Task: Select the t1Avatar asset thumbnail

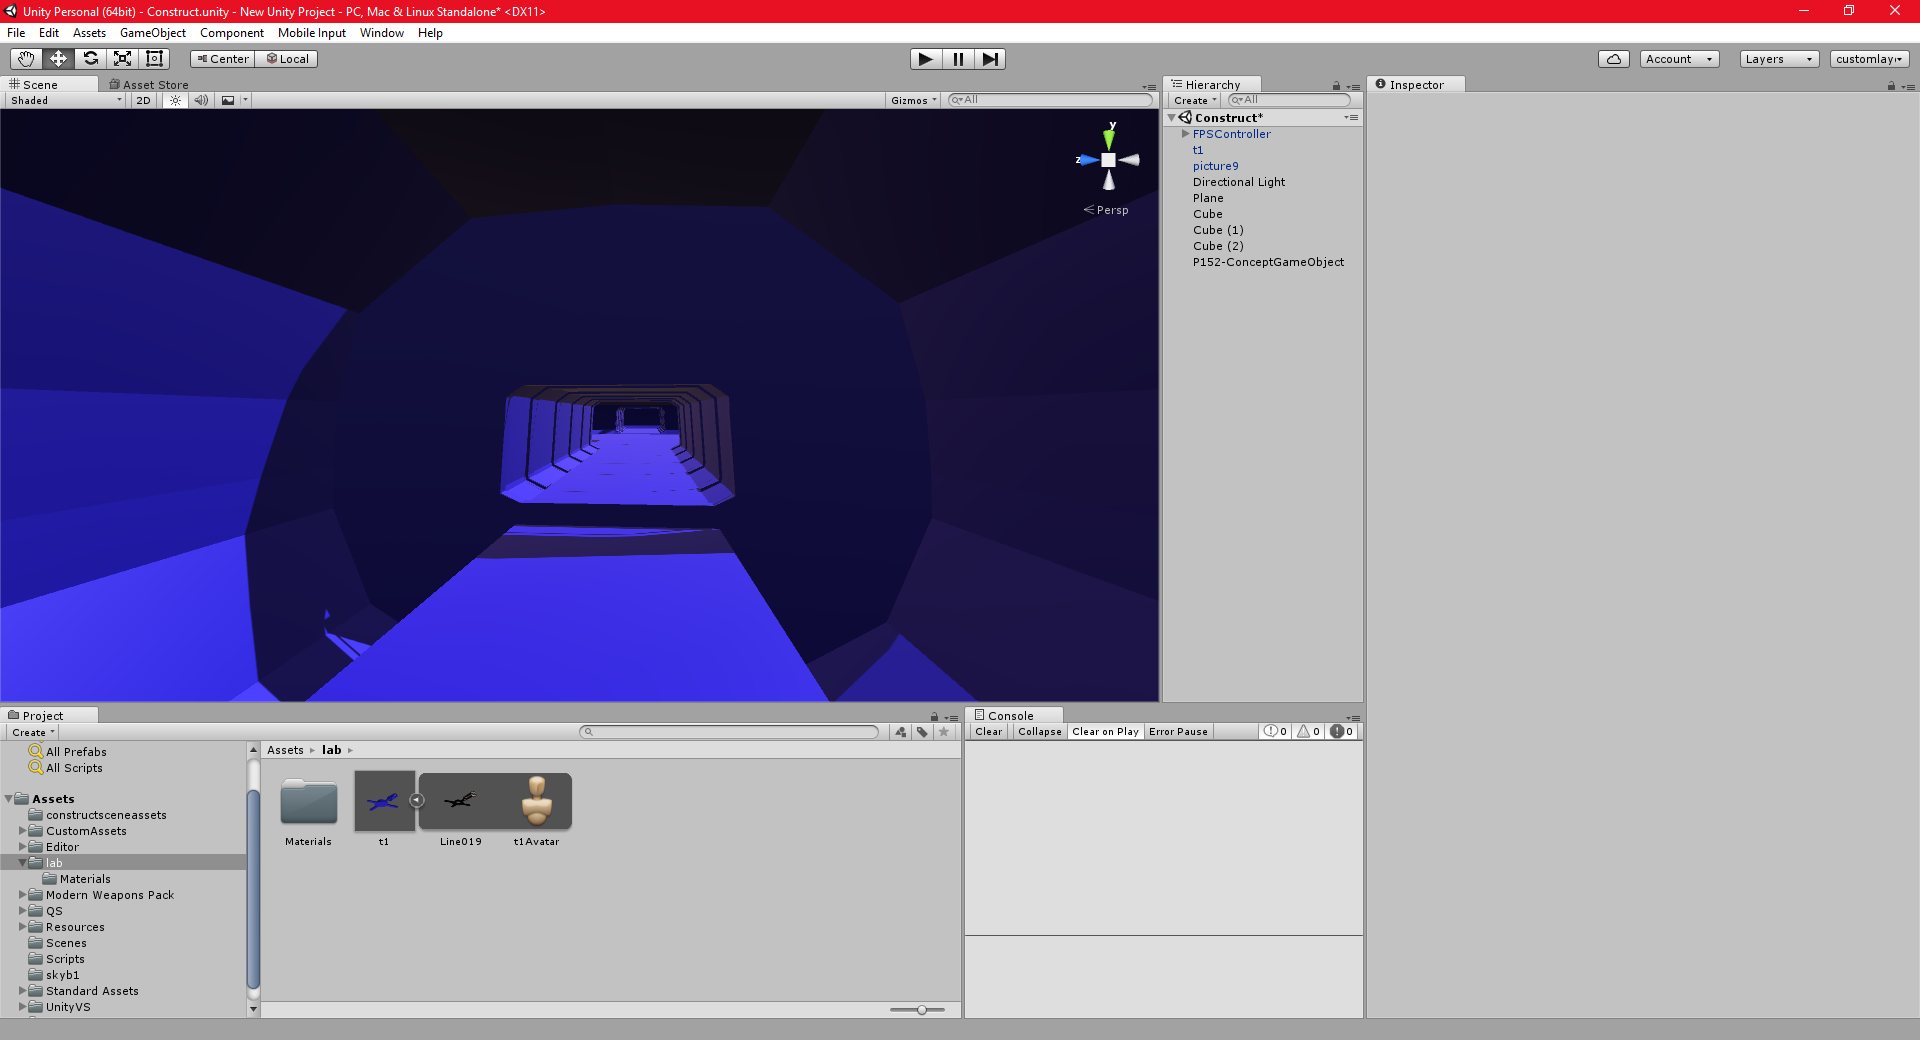Action: 537,800
